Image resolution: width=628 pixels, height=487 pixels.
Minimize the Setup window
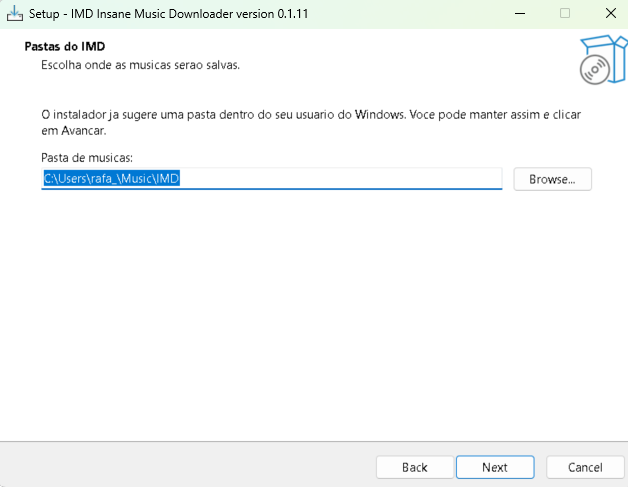[x=520, y=14]
